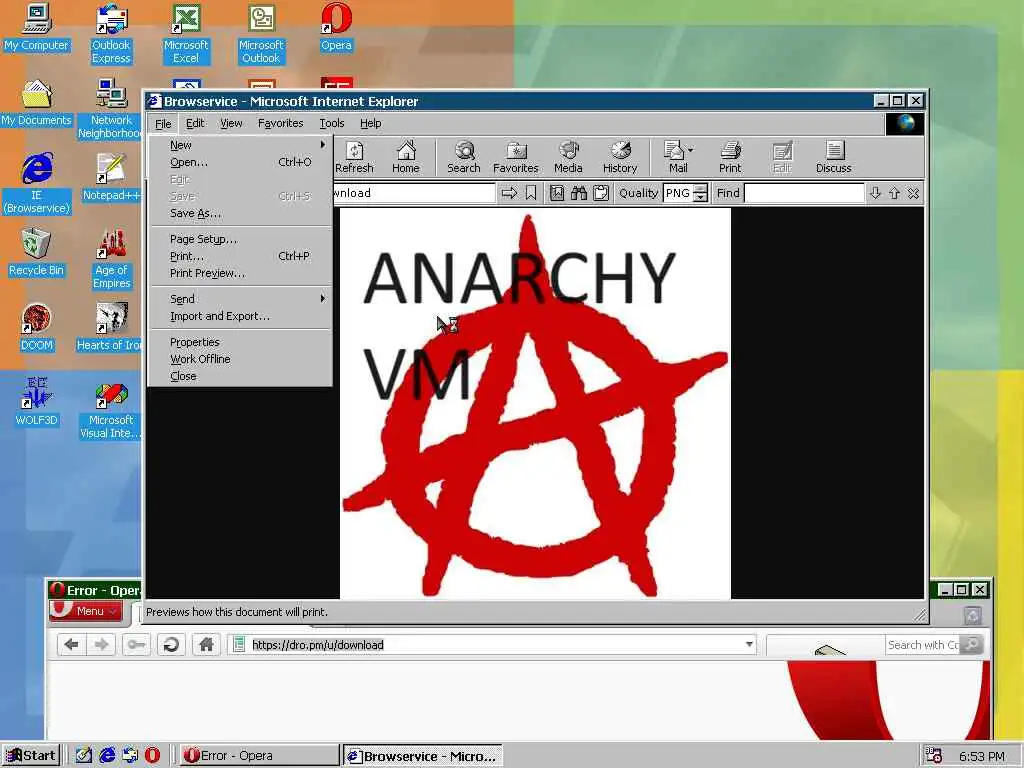Choose Open... from the File menu
Viewport: 1024px width, 768px height.
coord(242,162)
